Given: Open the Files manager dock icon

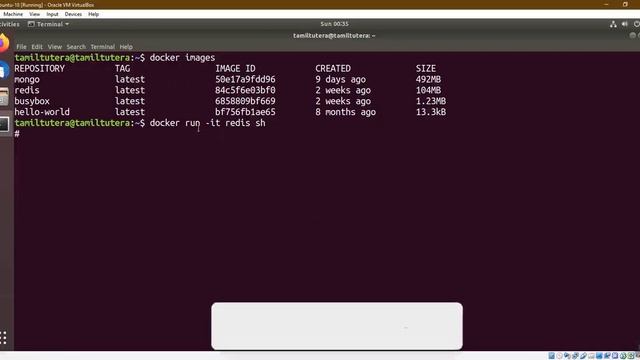Looking at the screenshot, I should pos(4,97).
